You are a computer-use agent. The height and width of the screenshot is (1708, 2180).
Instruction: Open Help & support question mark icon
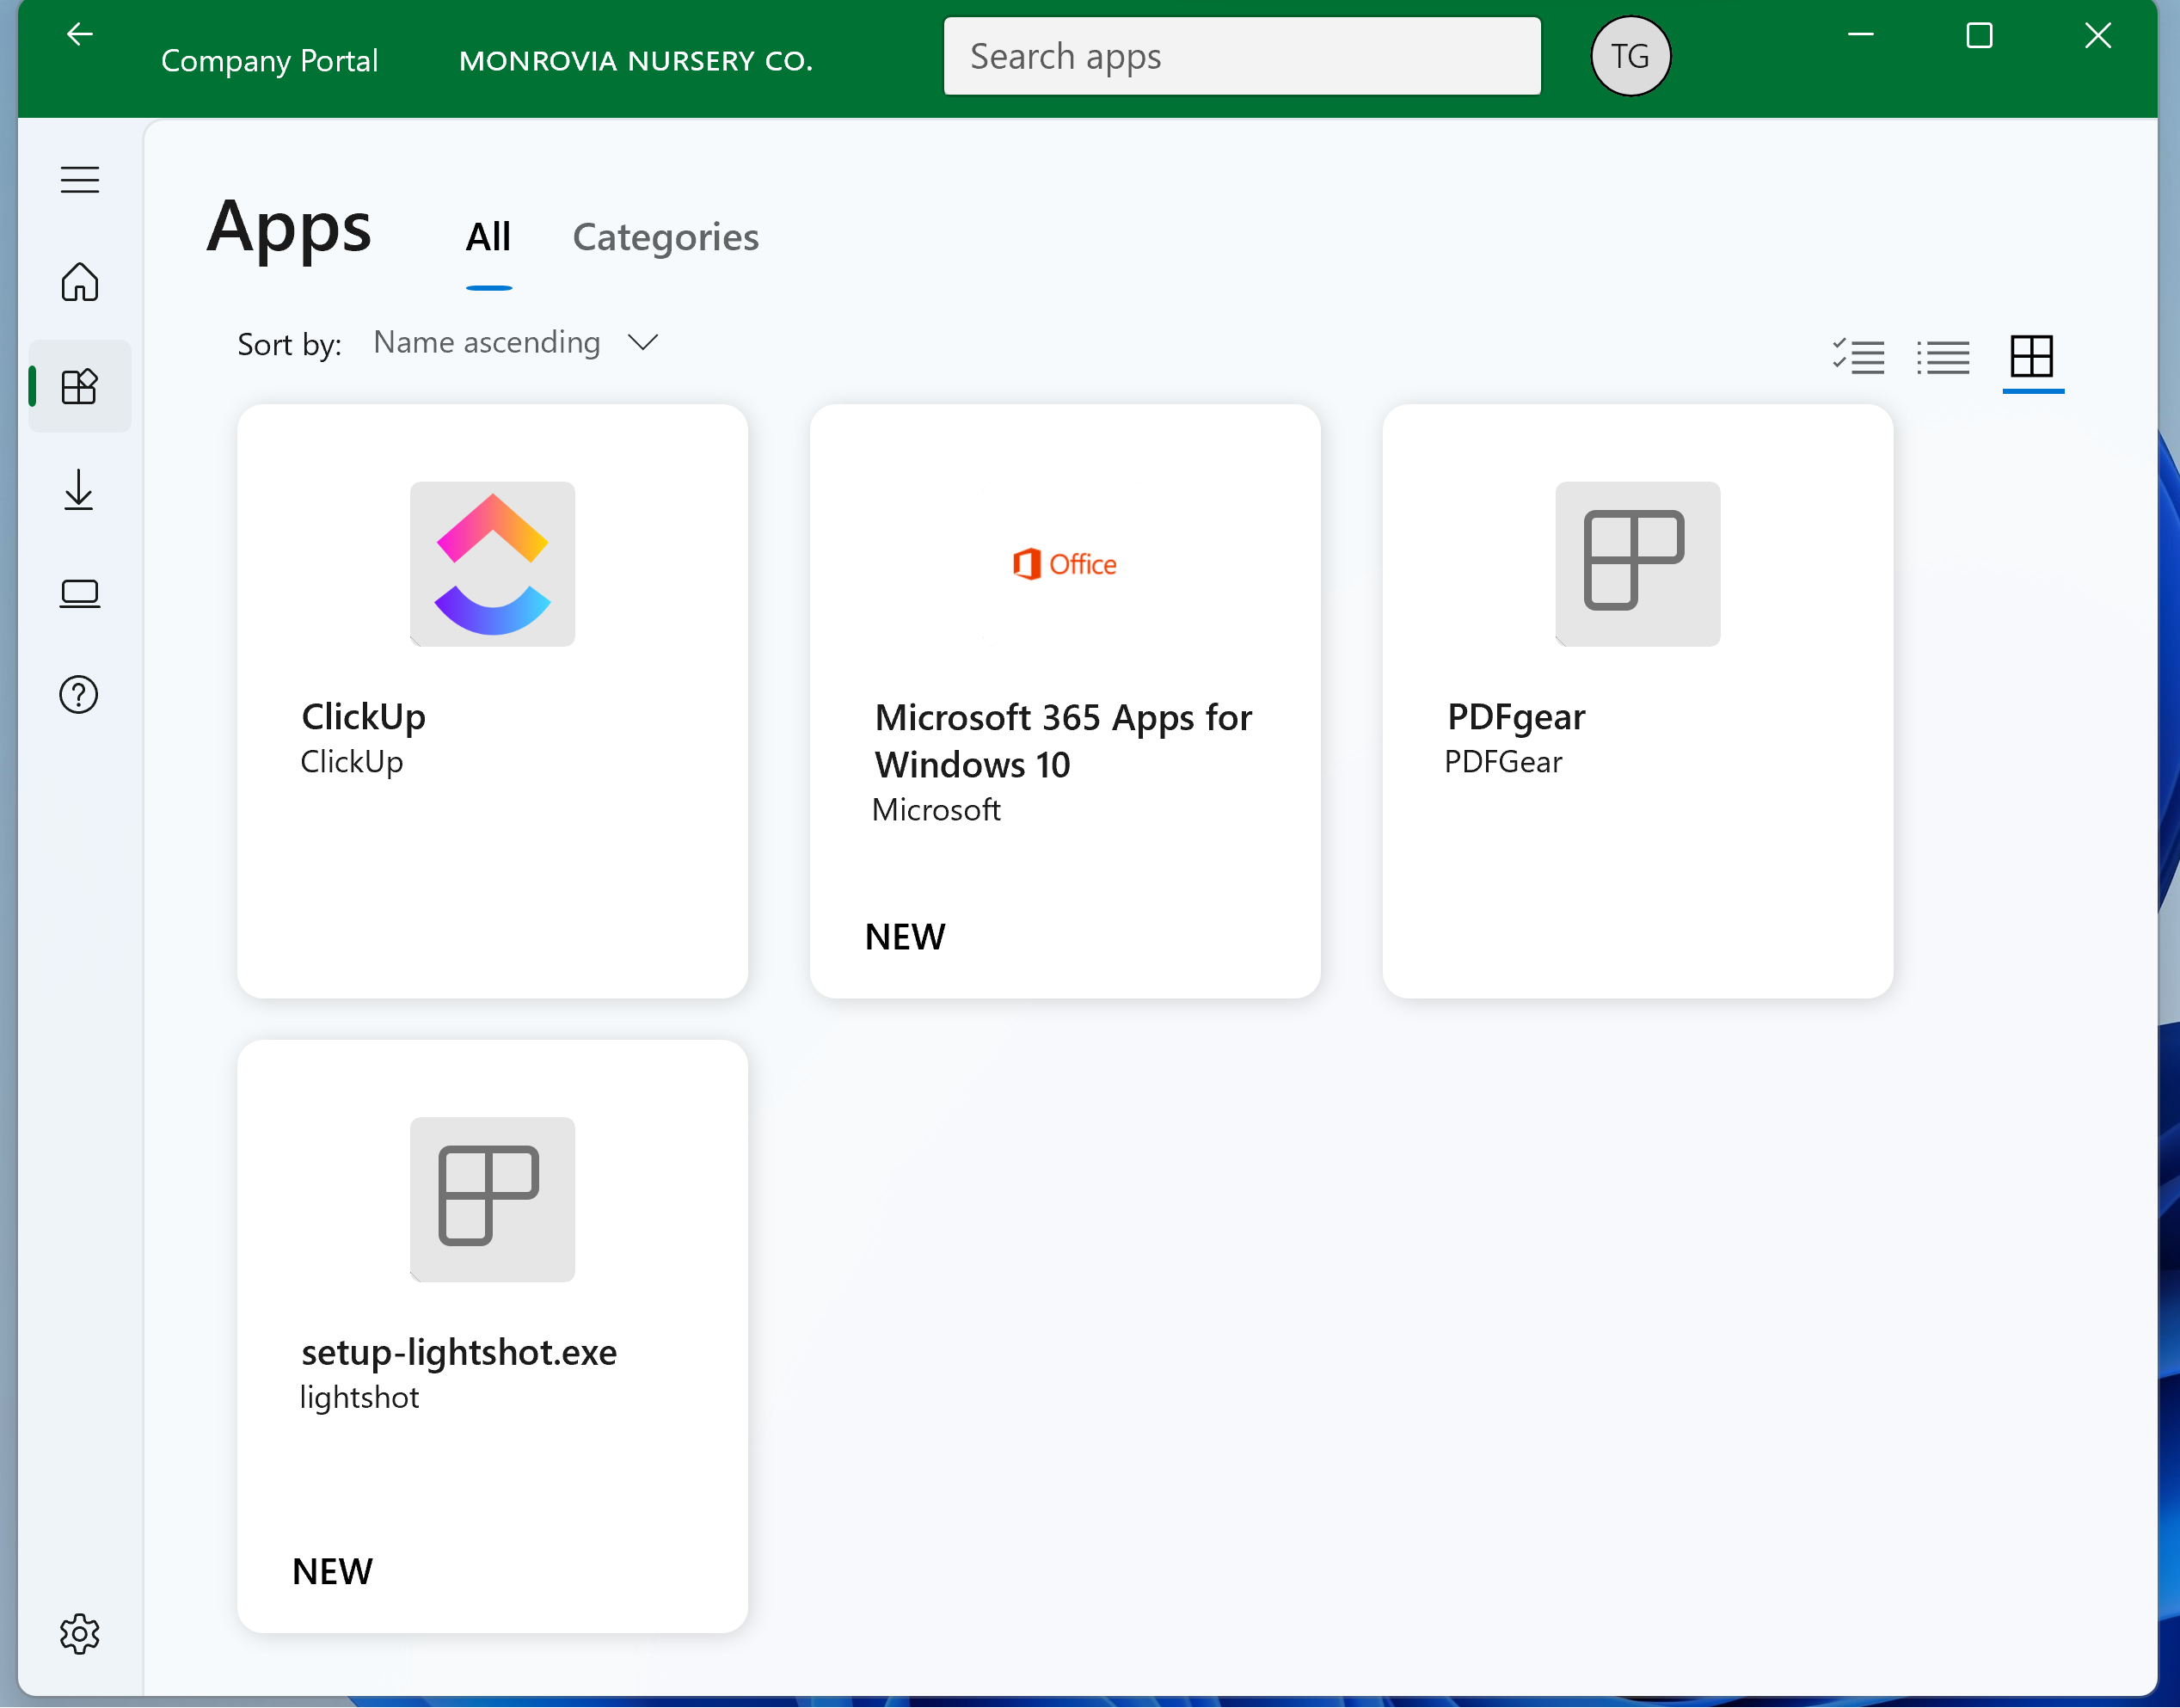(x=79, y=695)
